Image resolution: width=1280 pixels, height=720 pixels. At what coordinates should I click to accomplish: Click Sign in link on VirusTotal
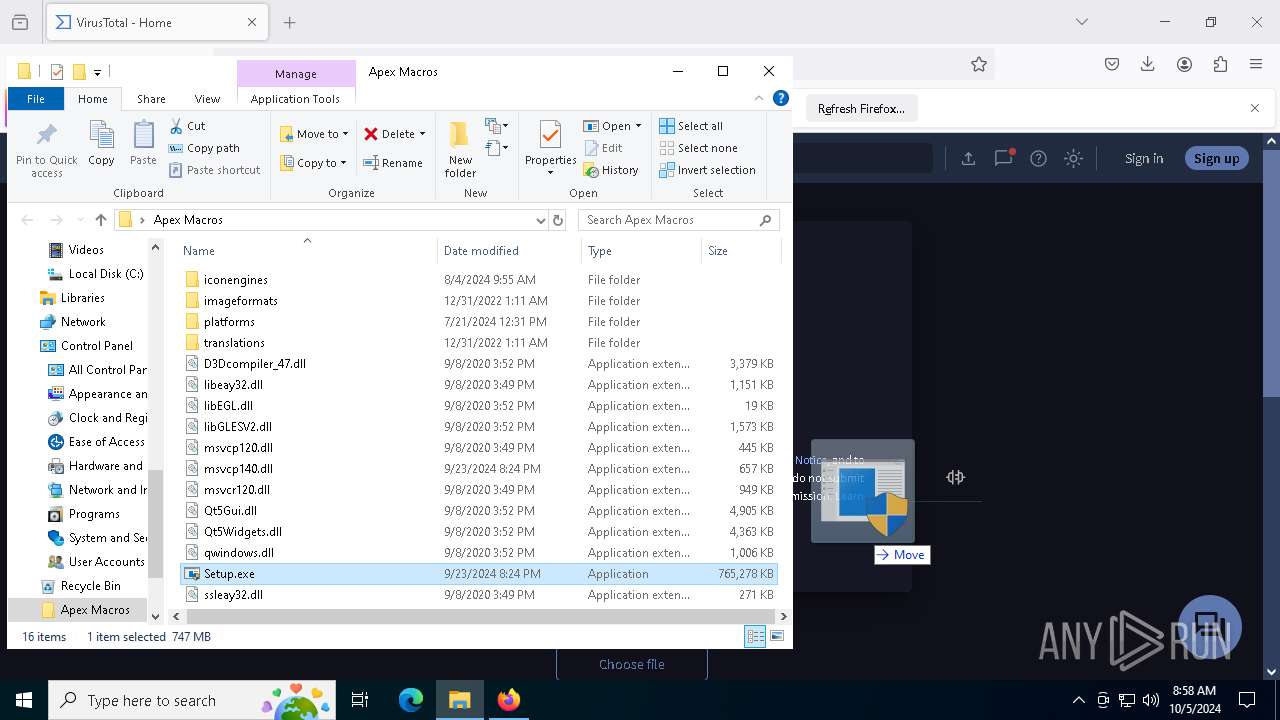click(x=1144, y=158)
